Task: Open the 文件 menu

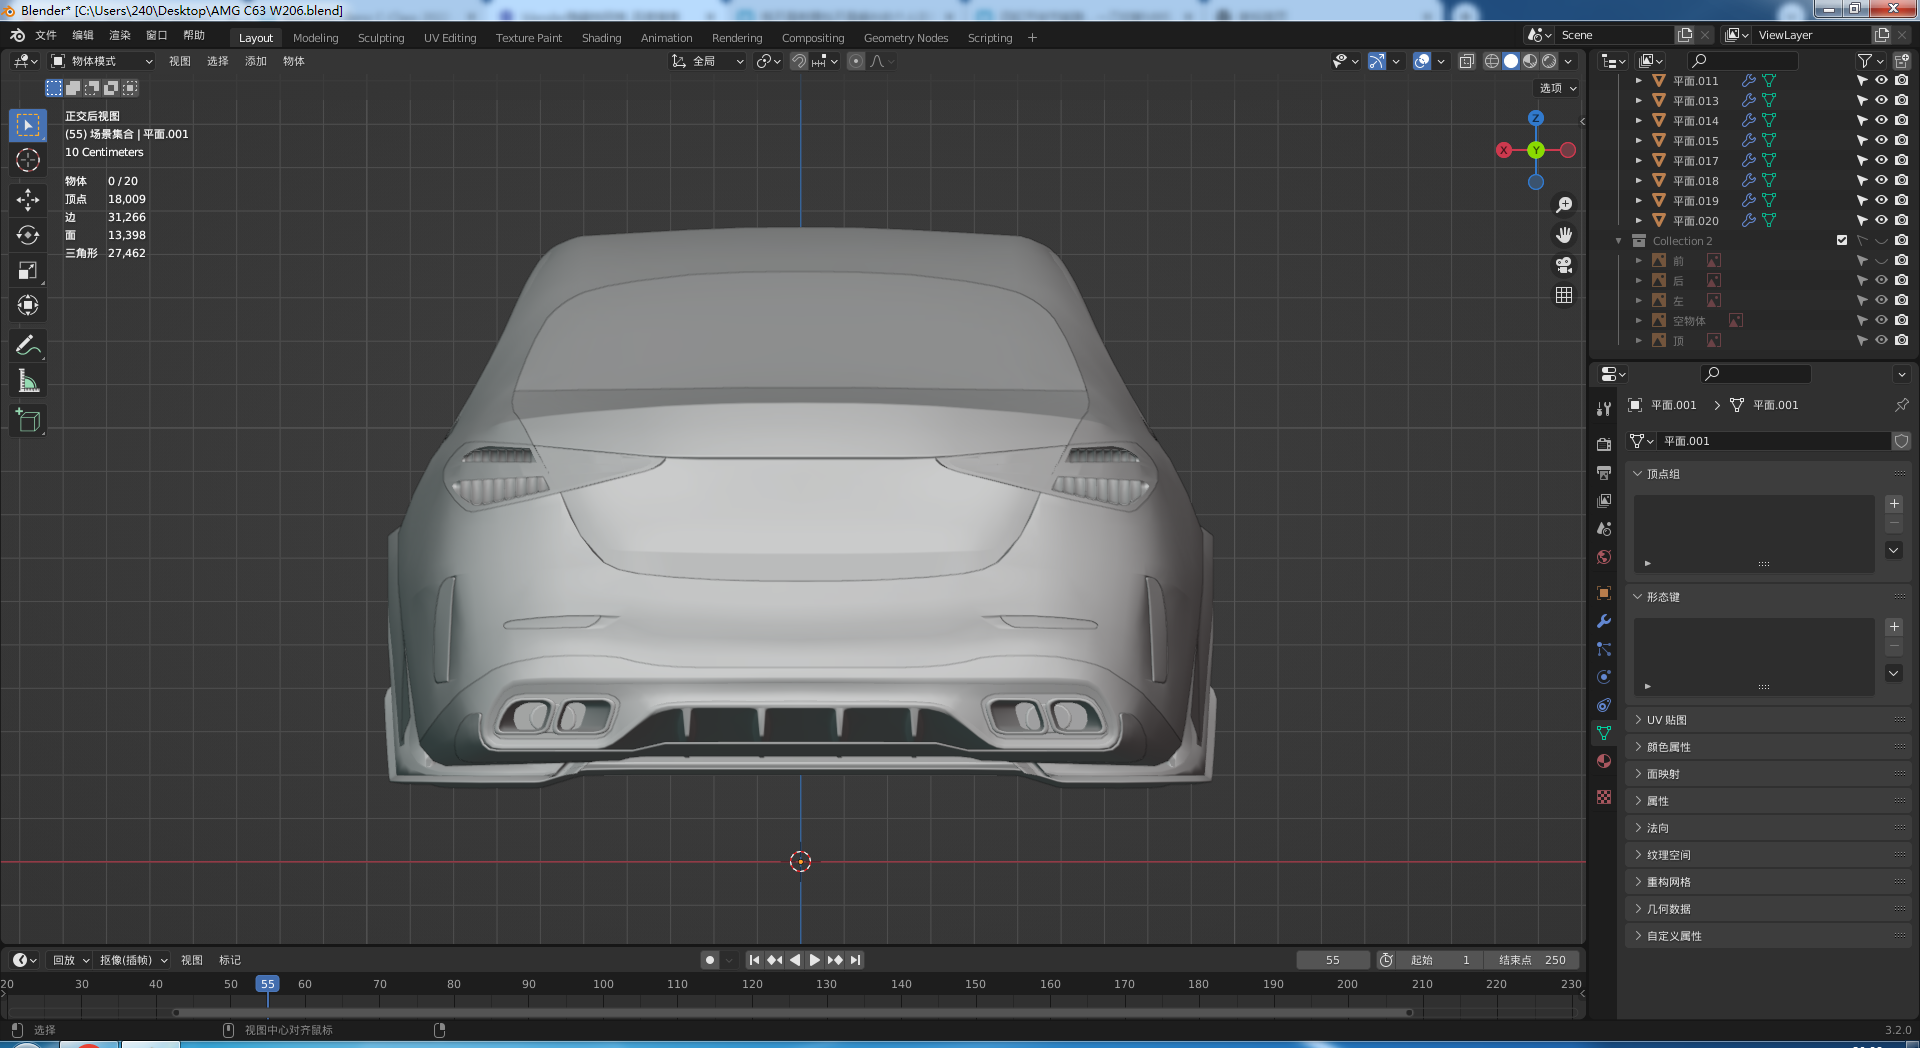Action: click(46, 35)
